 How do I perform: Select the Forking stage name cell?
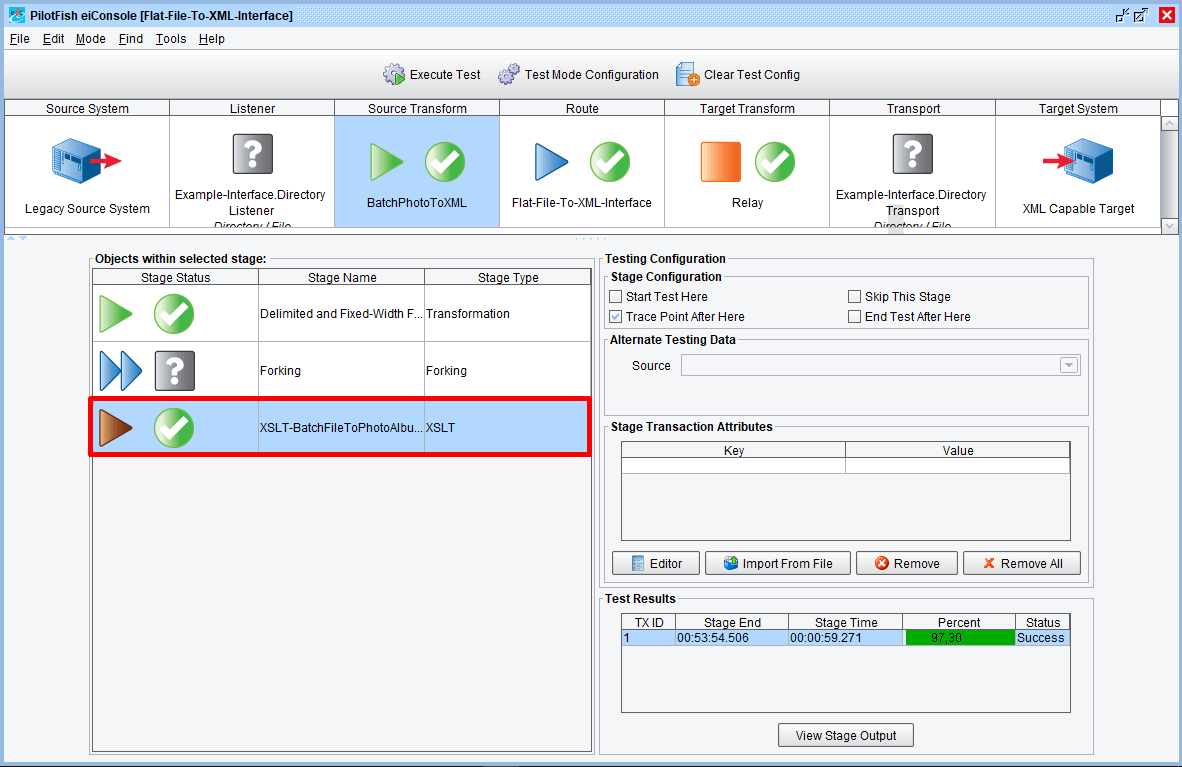click(x=341, y=371)
